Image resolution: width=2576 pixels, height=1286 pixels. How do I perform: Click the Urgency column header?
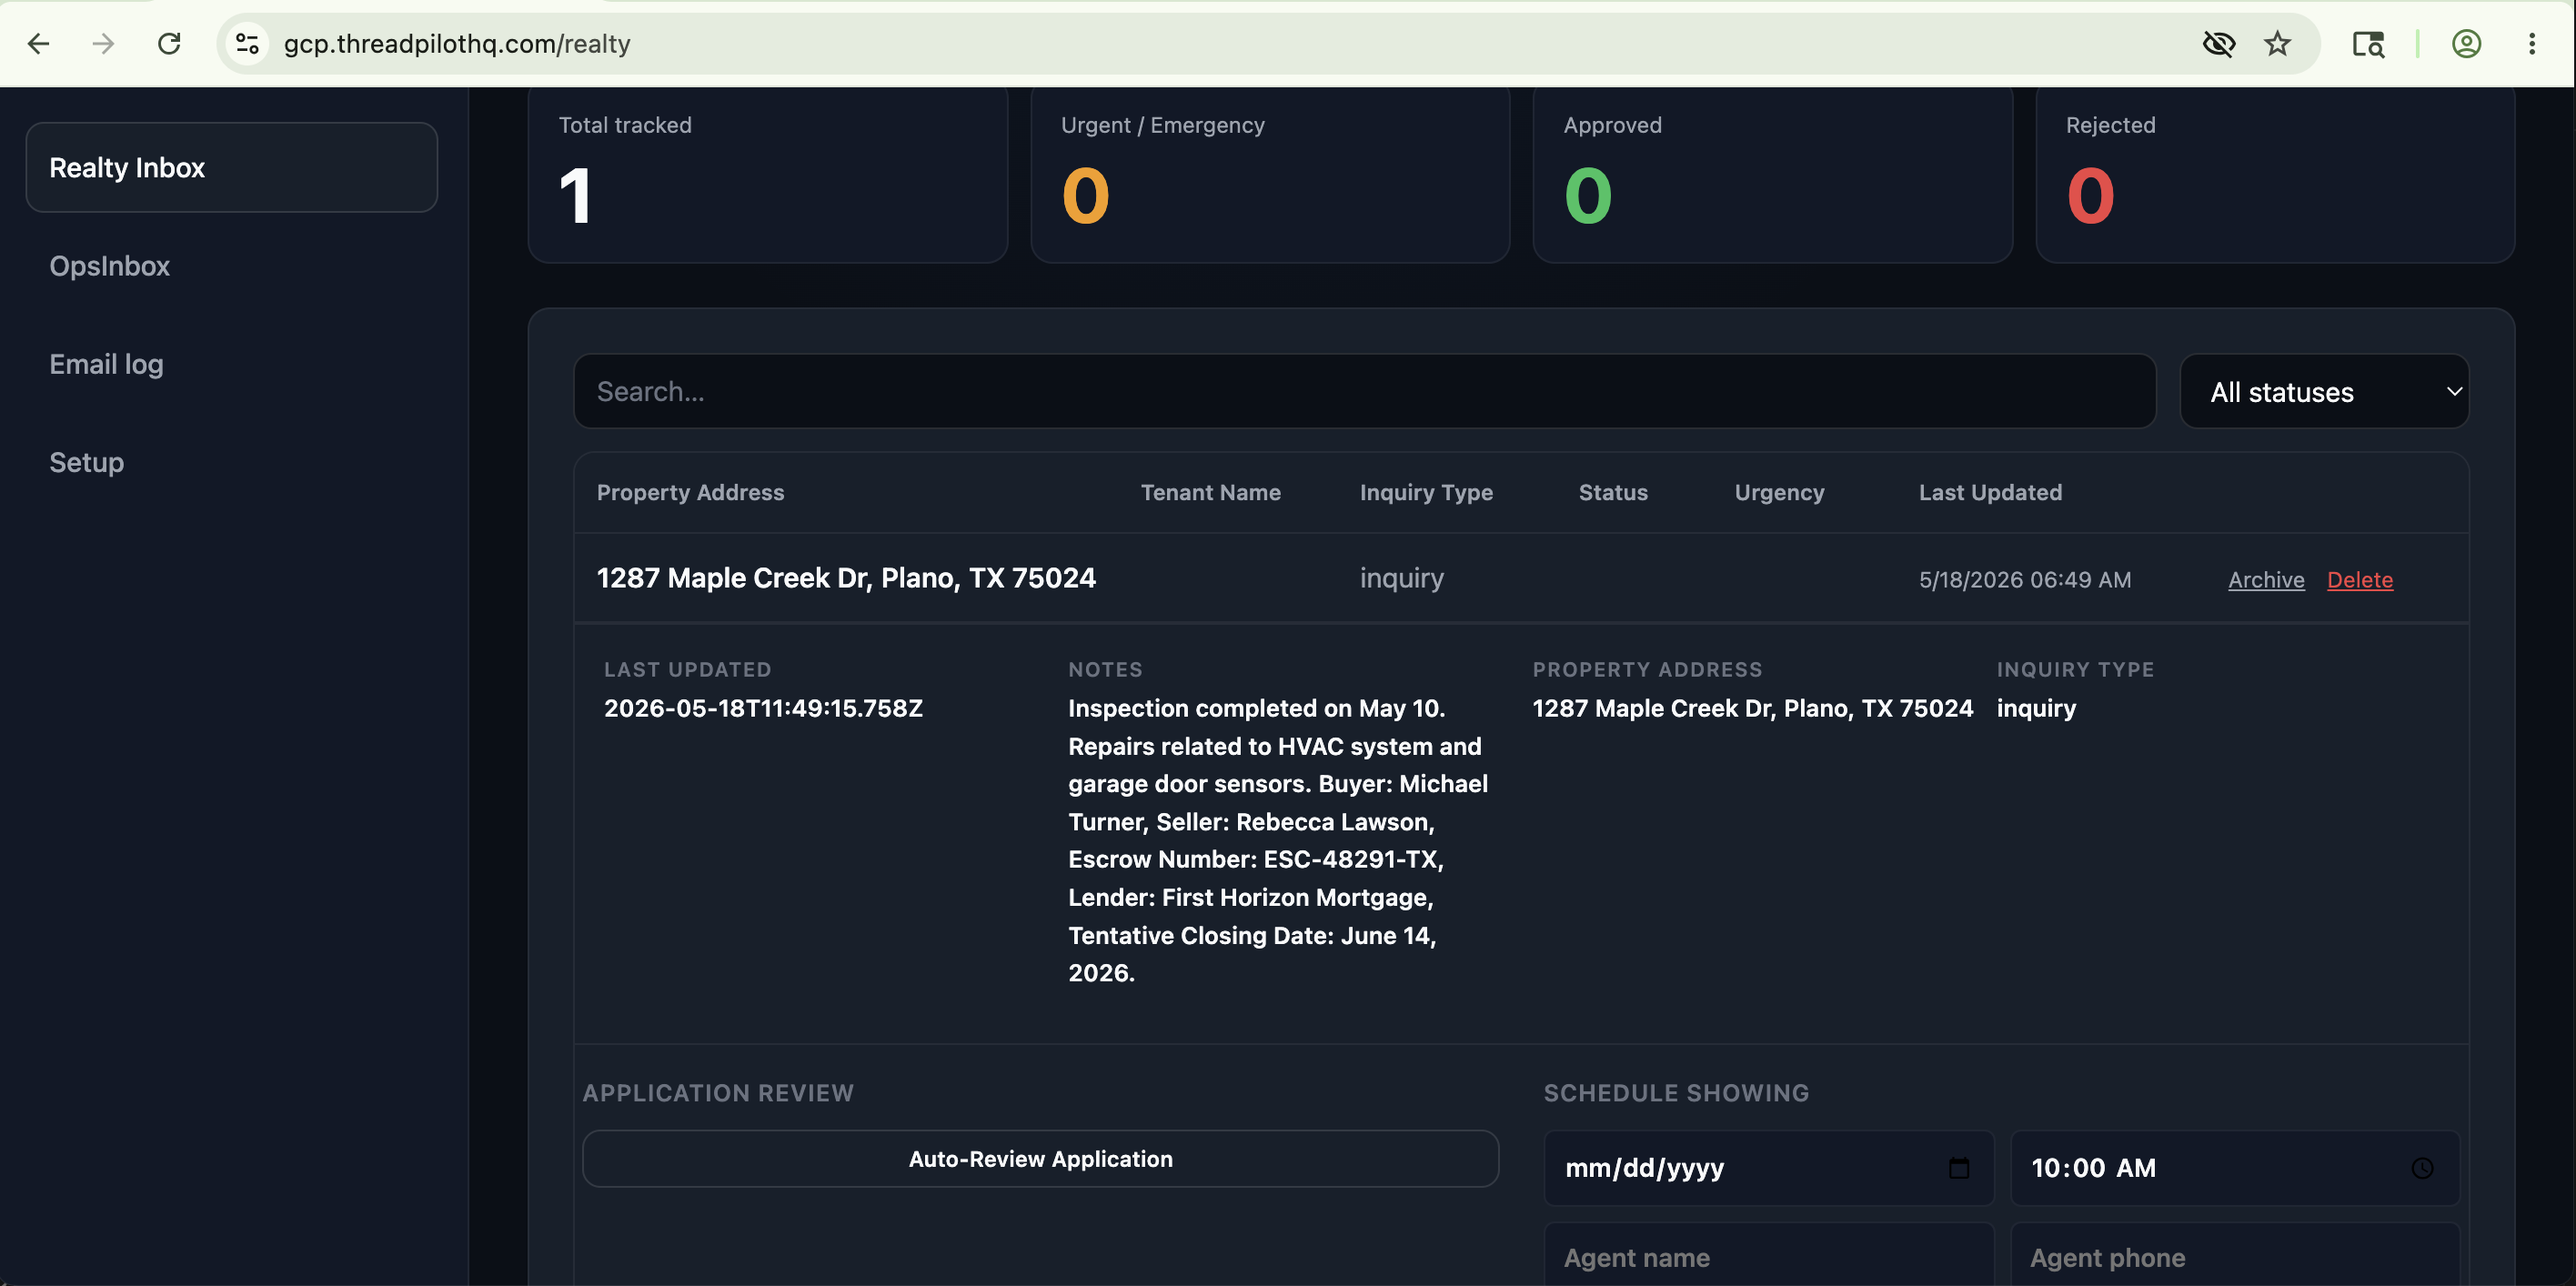coord(1779,492)
